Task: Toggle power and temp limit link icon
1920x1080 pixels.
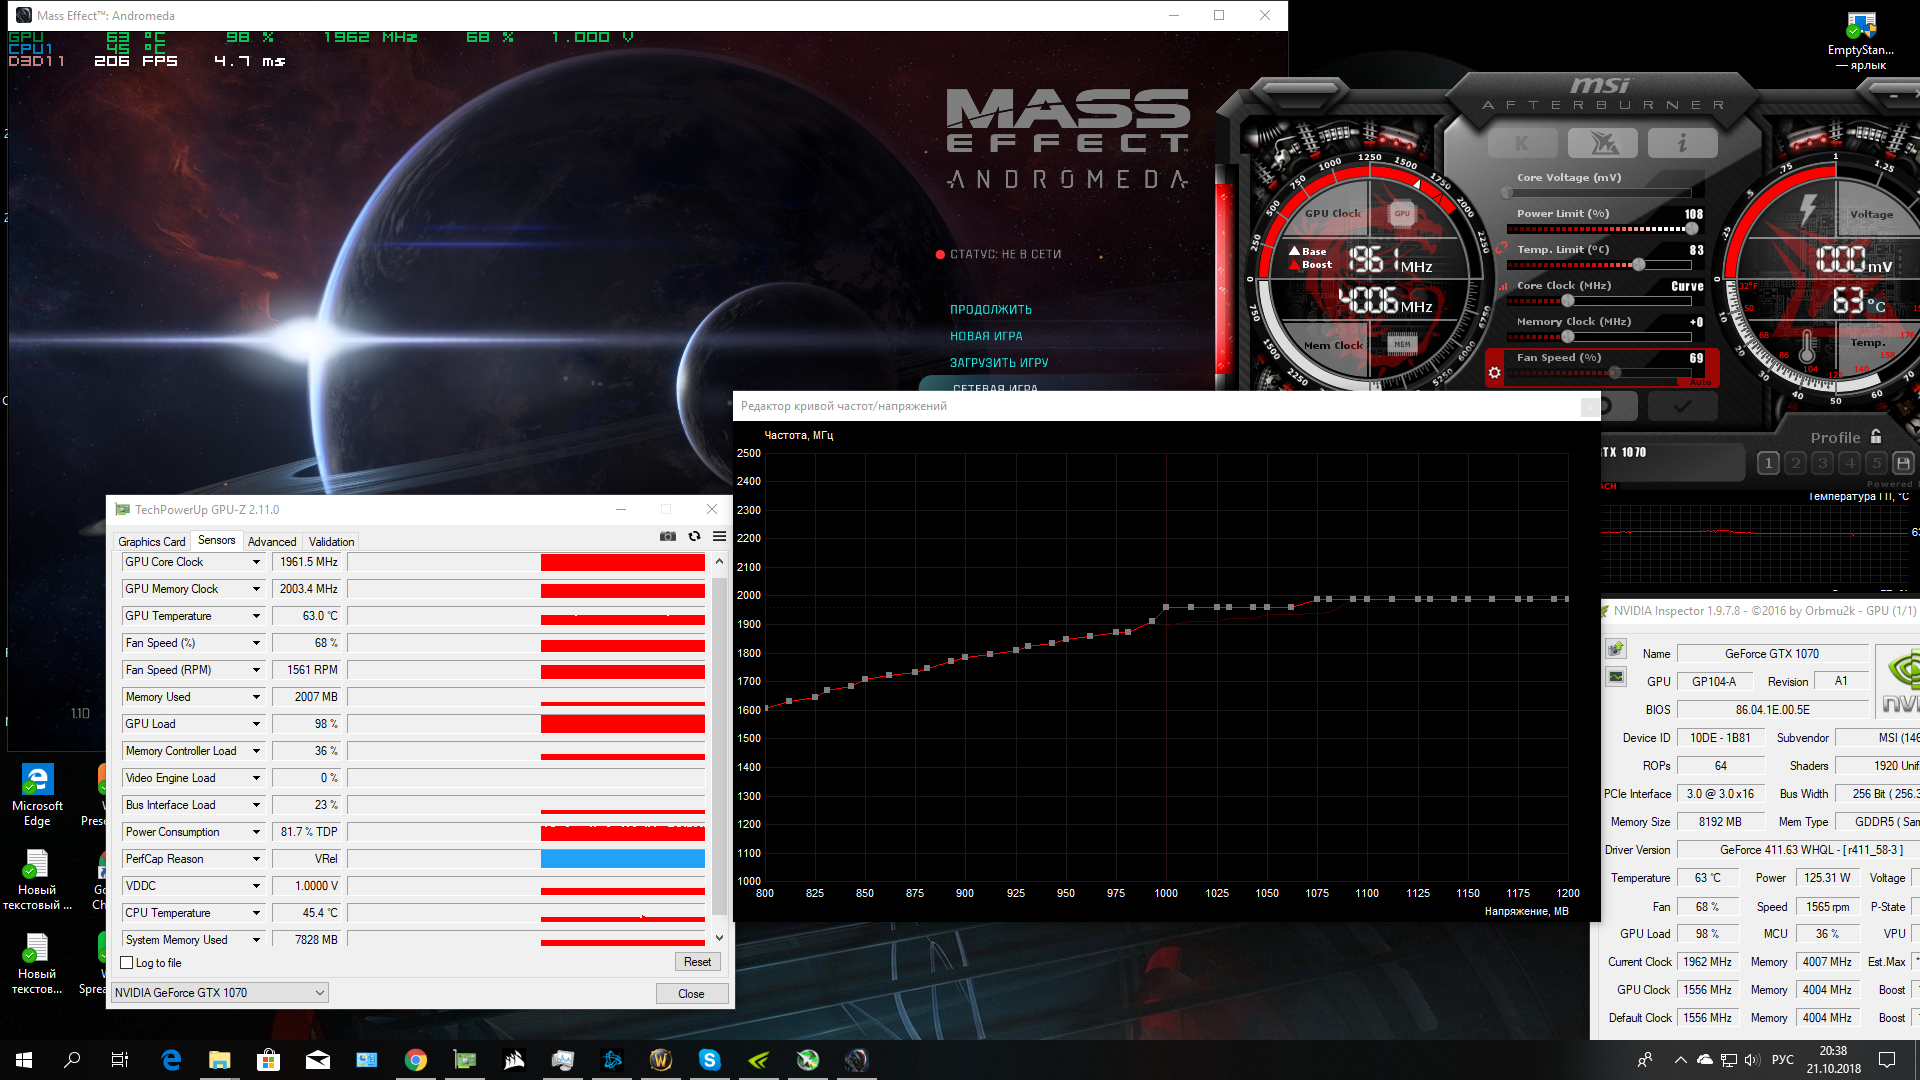Action: coord(1502,248)
